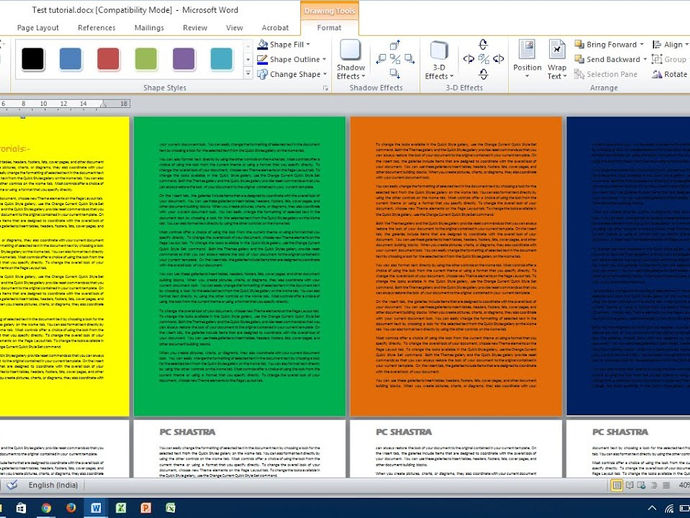Nudge shadow down
The height and width of the screenshot is (518, 690).
395,73
